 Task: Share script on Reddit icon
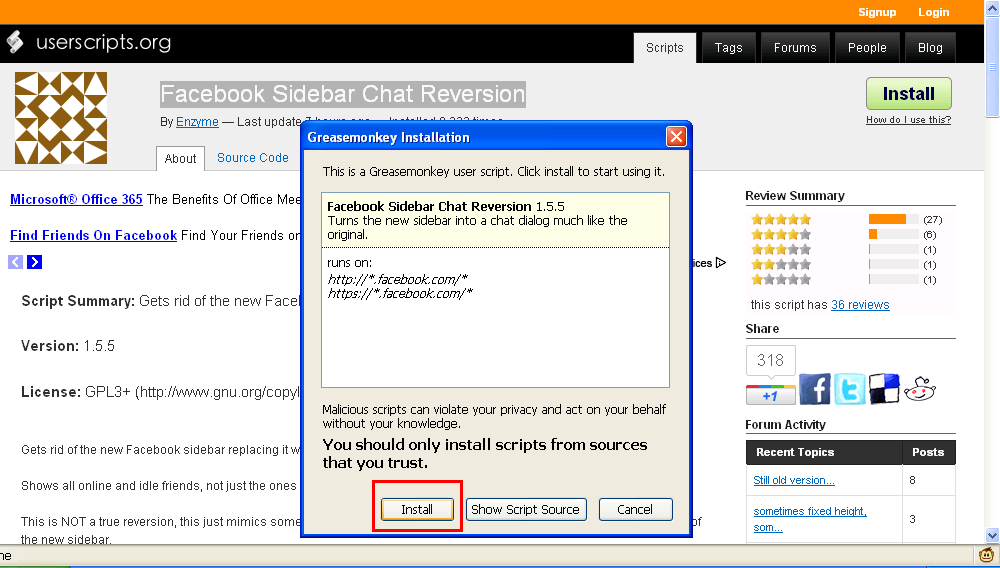tap(920, 389)
